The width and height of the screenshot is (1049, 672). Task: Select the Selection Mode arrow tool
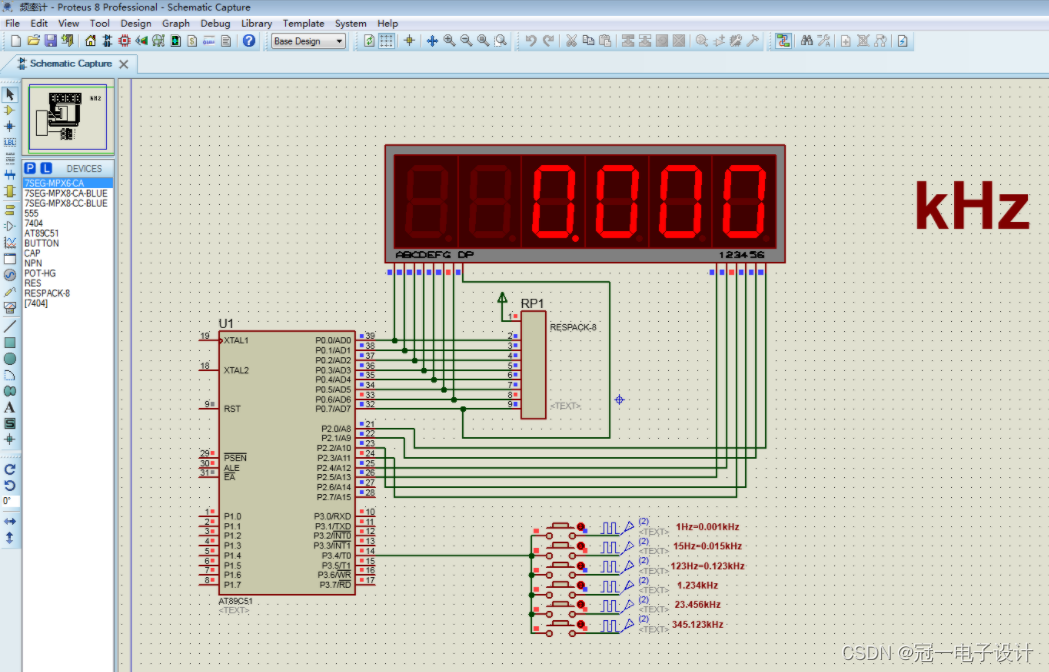(10, 94)
